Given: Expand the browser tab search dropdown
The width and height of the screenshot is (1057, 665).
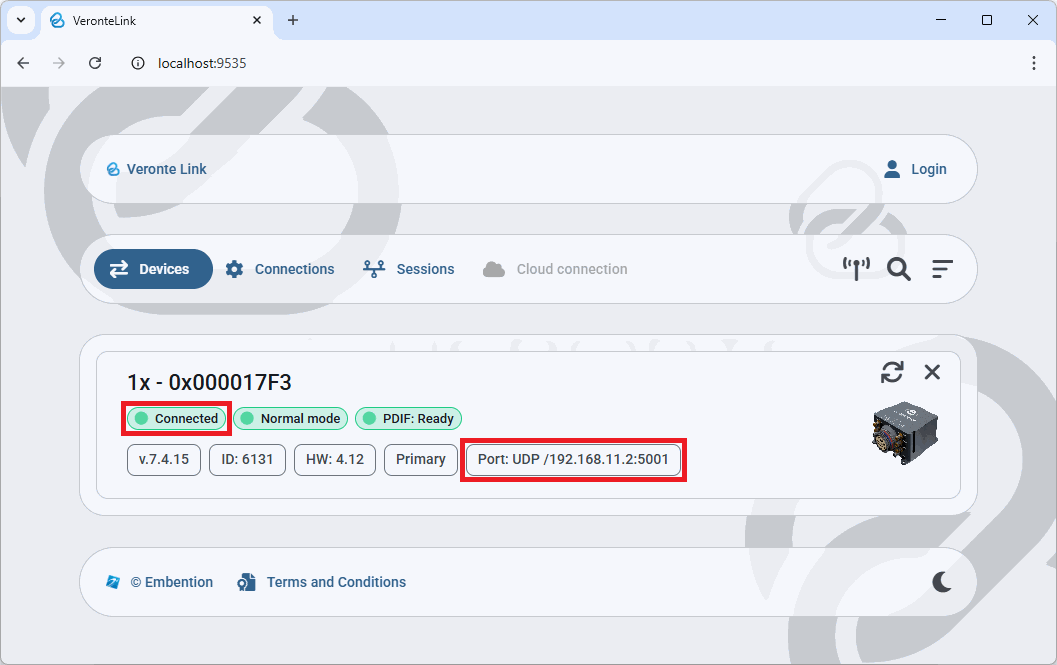Looking at the screenshot, I should pos(20,20).
